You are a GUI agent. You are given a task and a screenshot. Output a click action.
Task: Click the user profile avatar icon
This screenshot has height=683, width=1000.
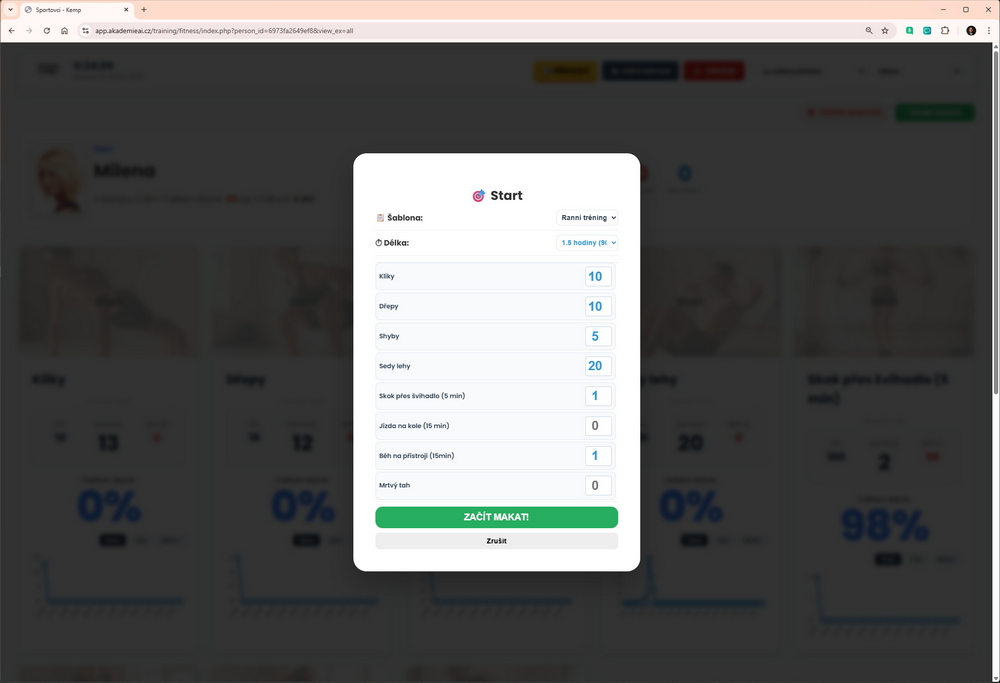(x=971, y=31)
